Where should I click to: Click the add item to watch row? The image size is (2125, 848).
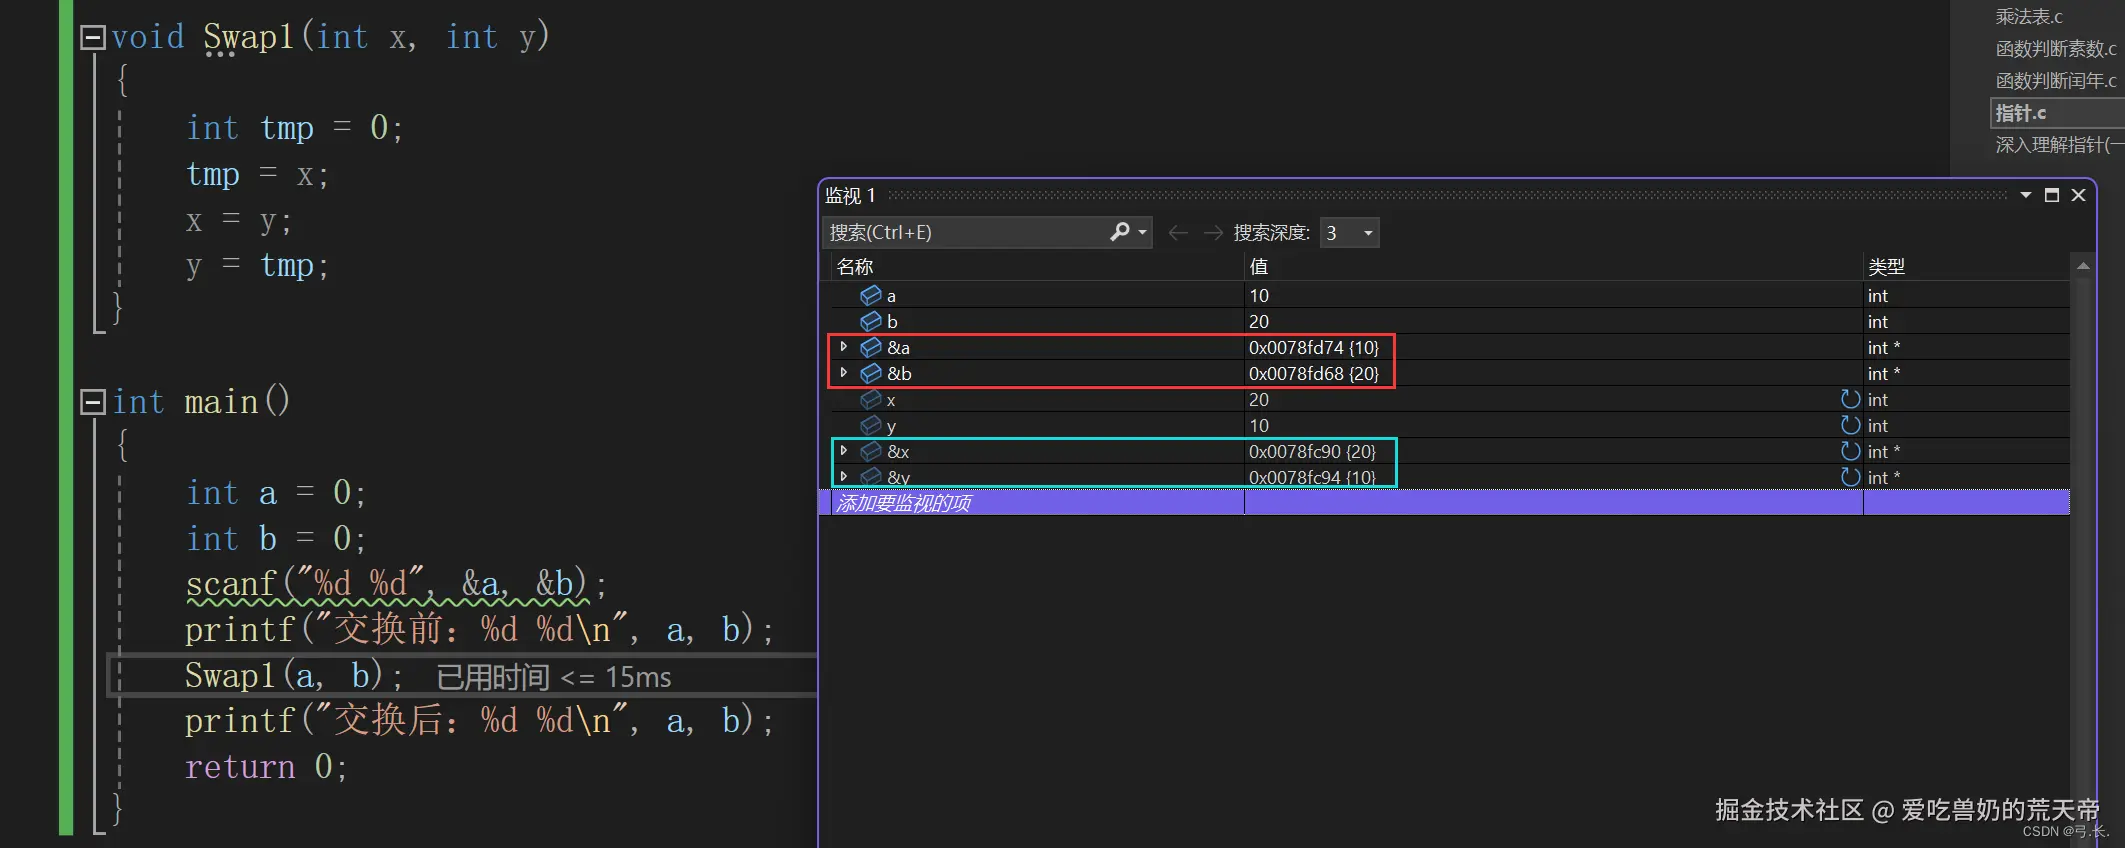pos(1445,503)
